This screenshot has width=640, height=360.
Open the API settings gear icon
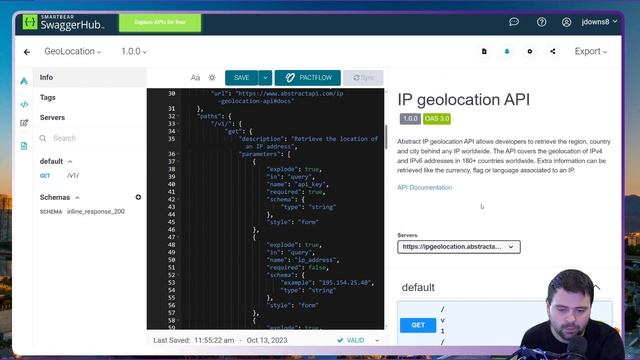(530, 51)
